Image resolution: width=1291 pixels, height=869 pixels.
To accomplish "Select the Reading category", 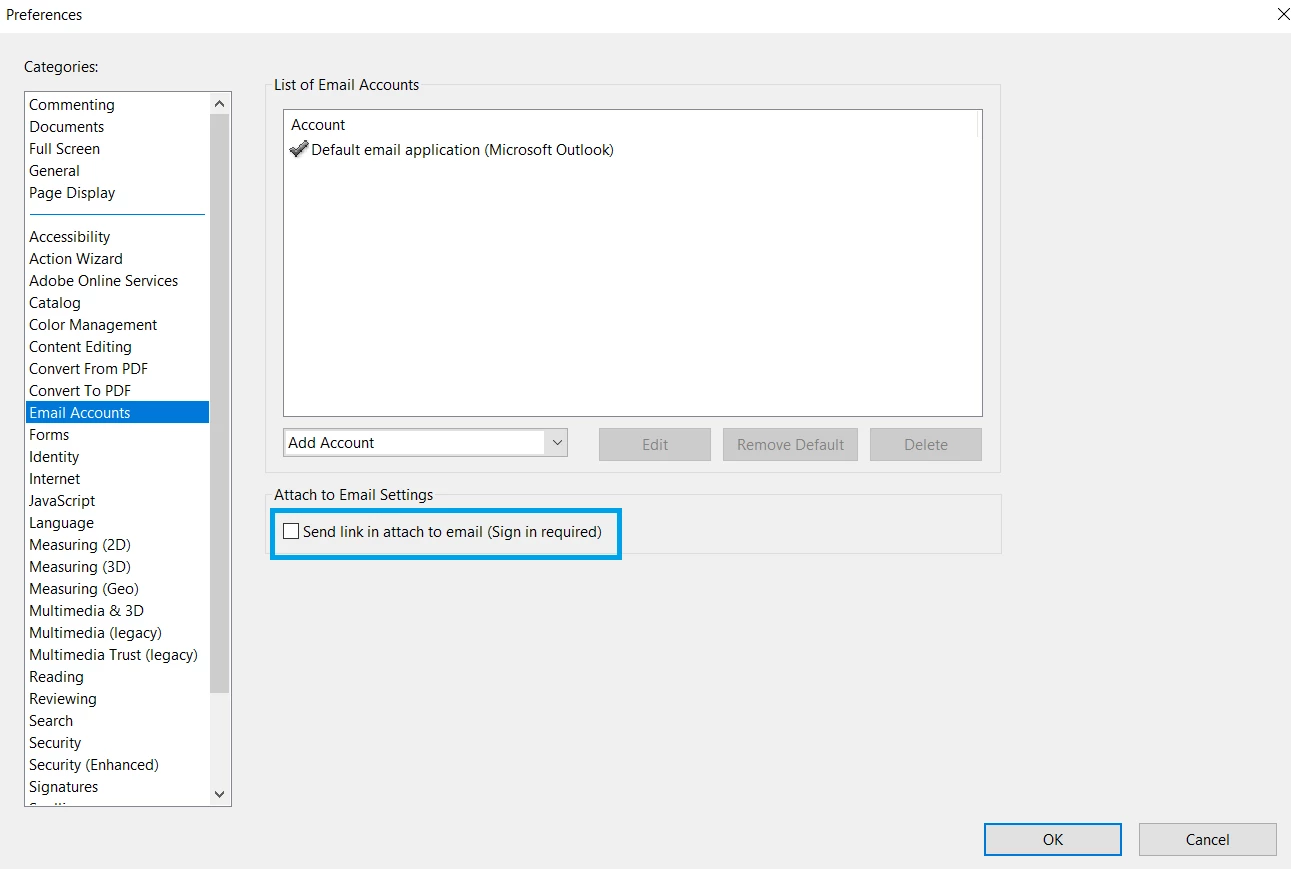I will (57, 677).
